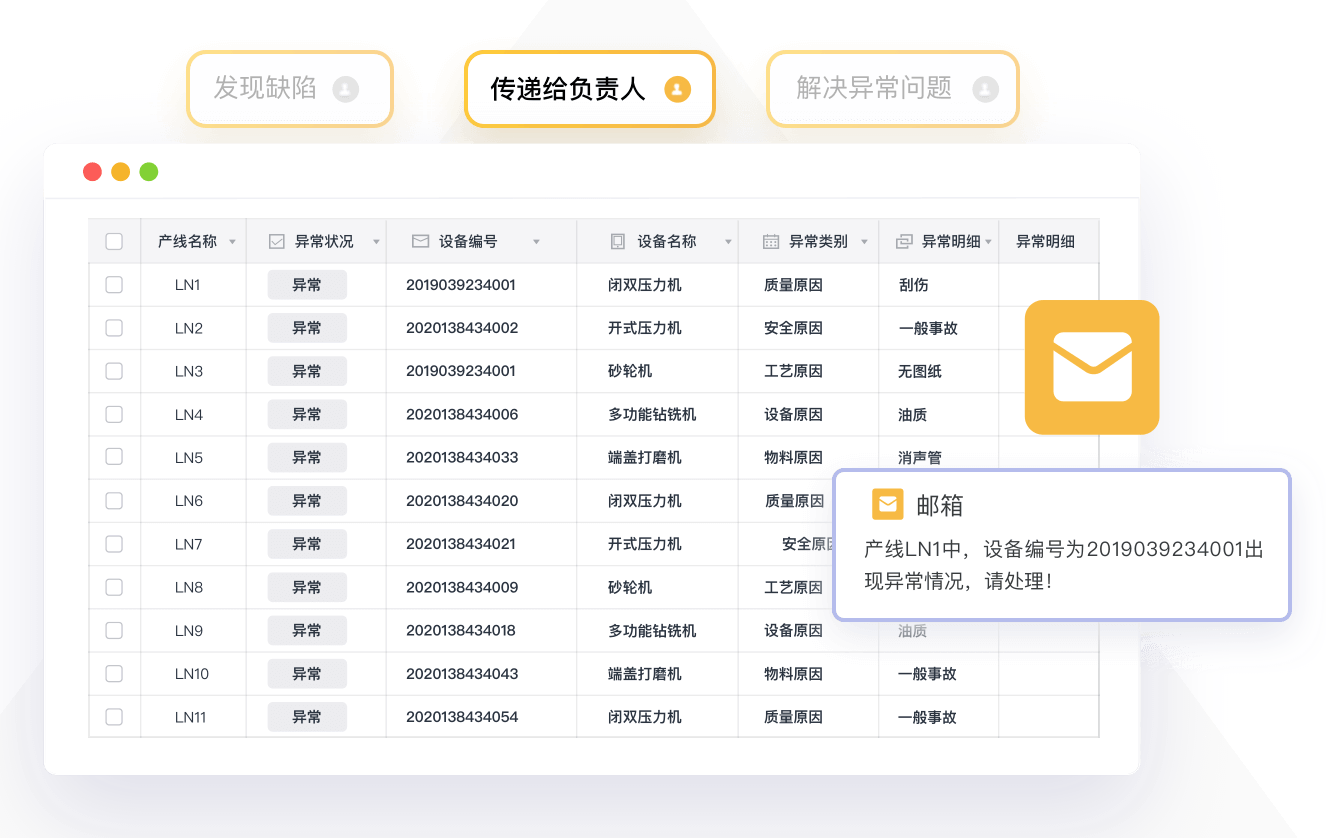This screenshot has width=1326, height=838.
Task: Click the linked-record icon in 异常明细 header
Action: click(x=904, y=242)
